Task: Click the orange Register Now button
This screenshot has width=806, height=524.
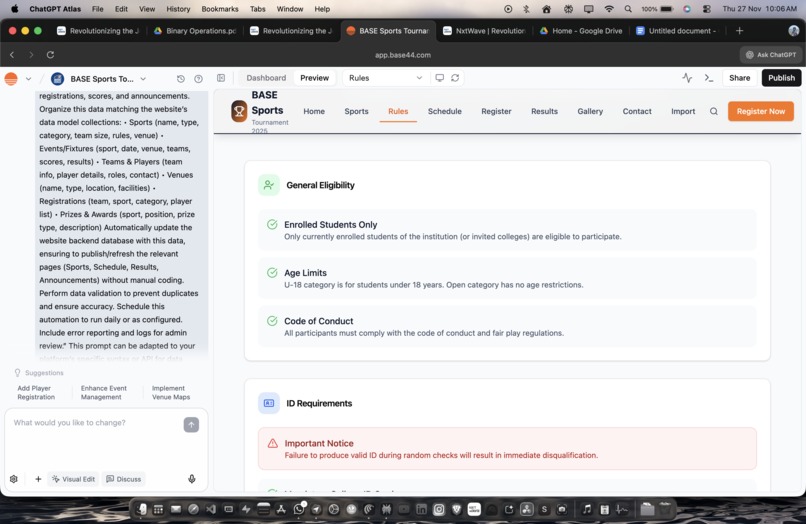Action: coord(761,111)
